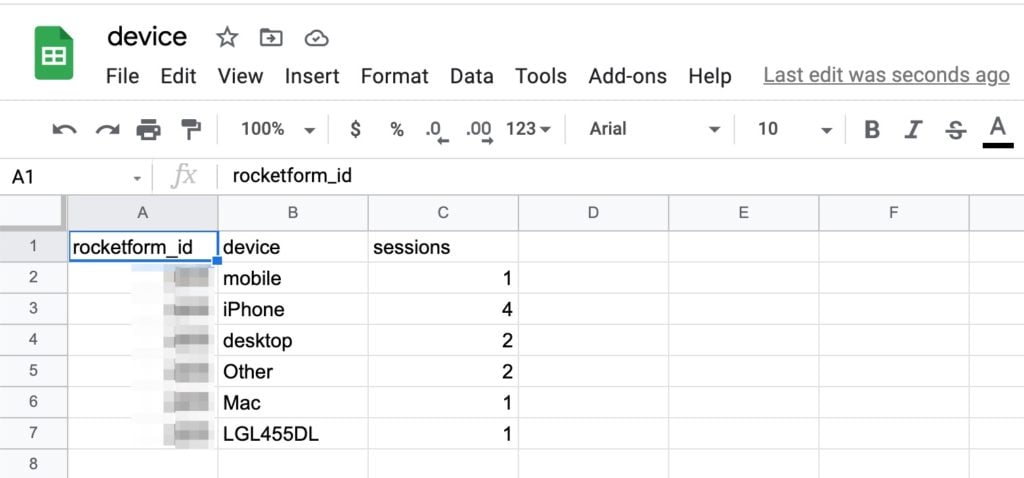Open the text color picker
1024x478 pixels.
point(997,129)
